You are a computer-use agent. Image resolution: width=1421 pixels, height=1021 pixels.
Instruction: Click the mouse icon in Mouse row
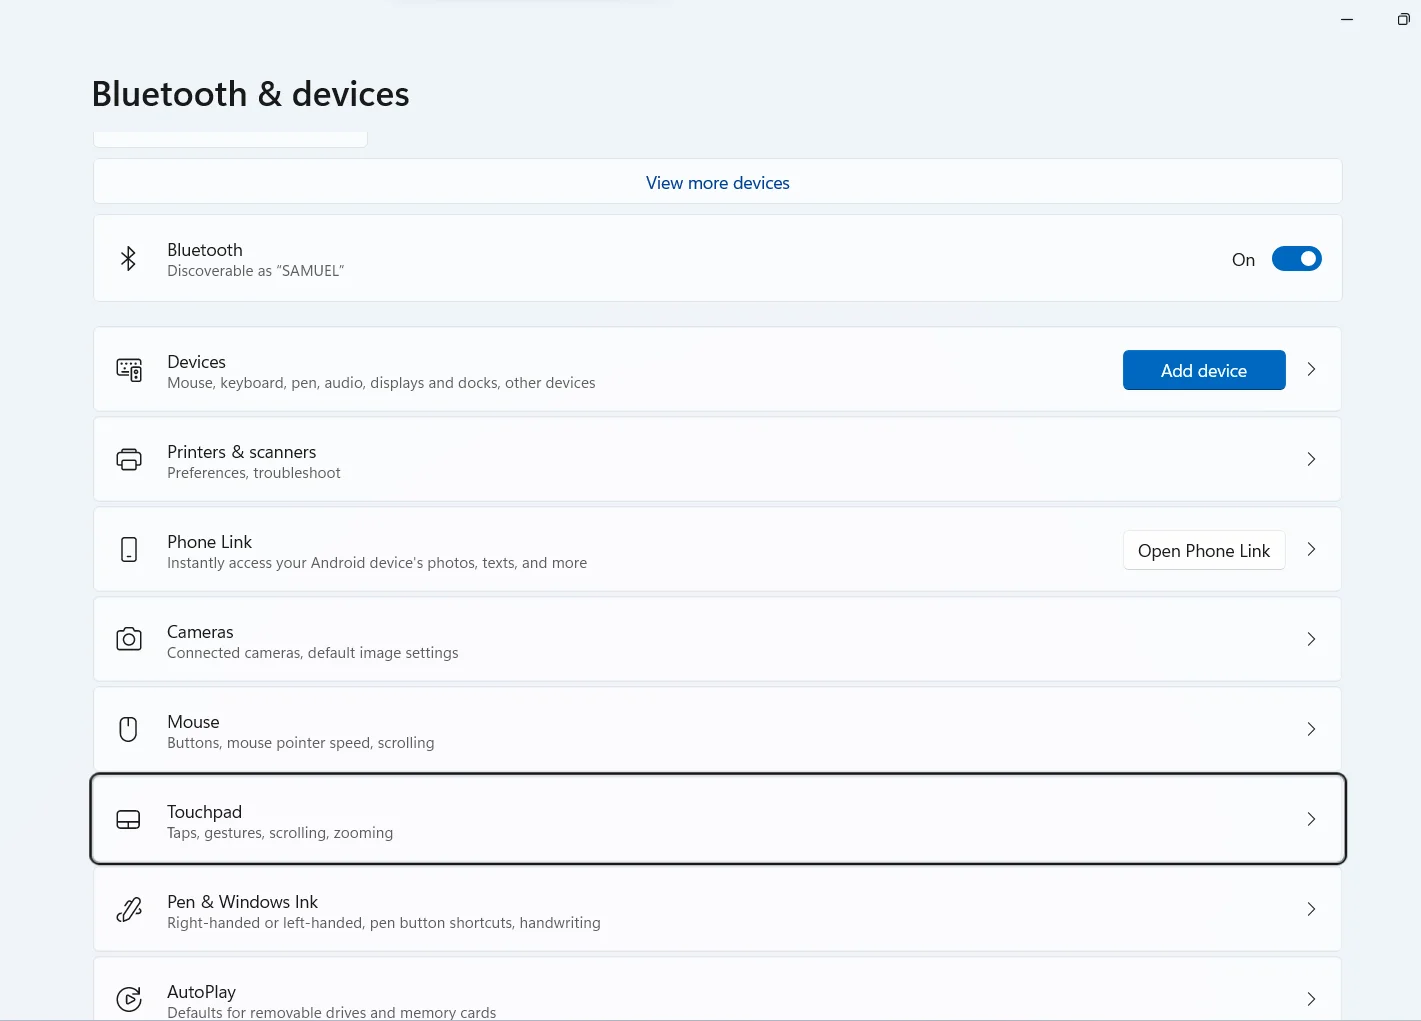click(x=128, y=729)
